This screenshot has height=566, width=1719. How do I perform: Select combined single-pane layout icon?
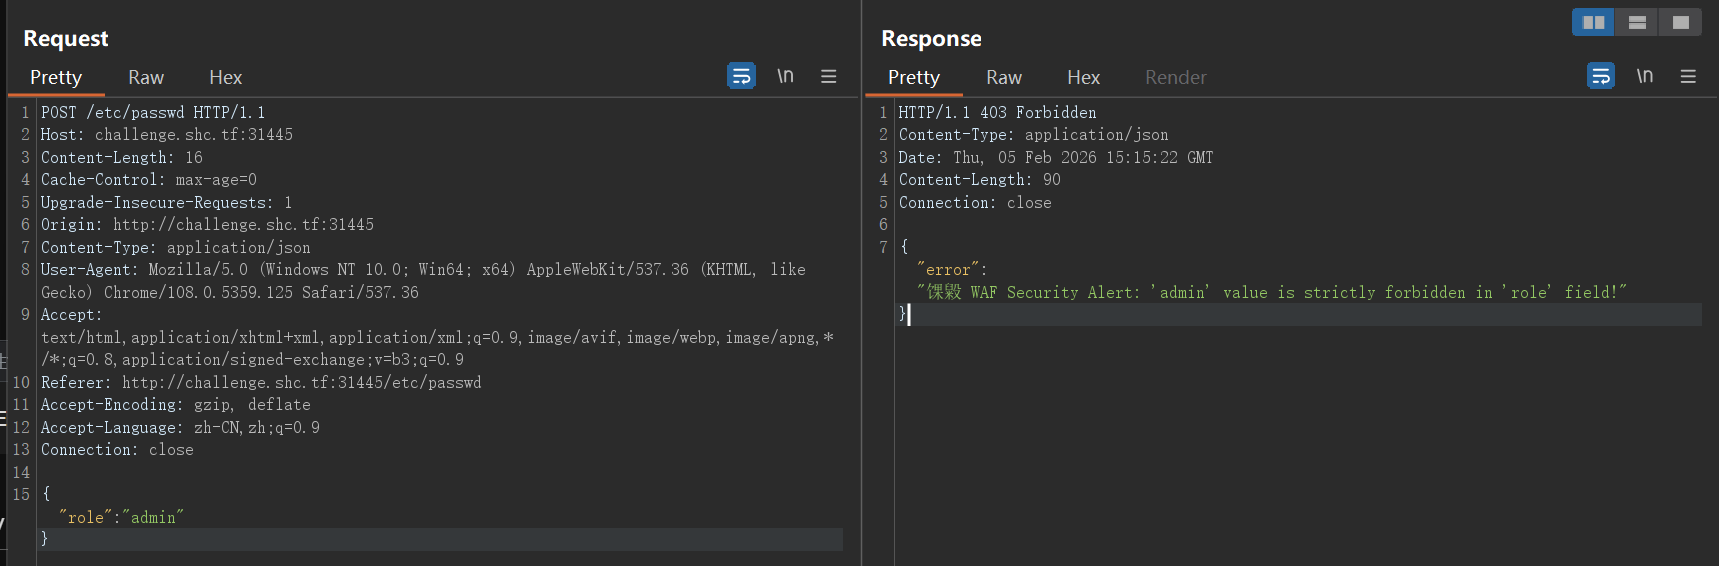tap(1680, 22)
